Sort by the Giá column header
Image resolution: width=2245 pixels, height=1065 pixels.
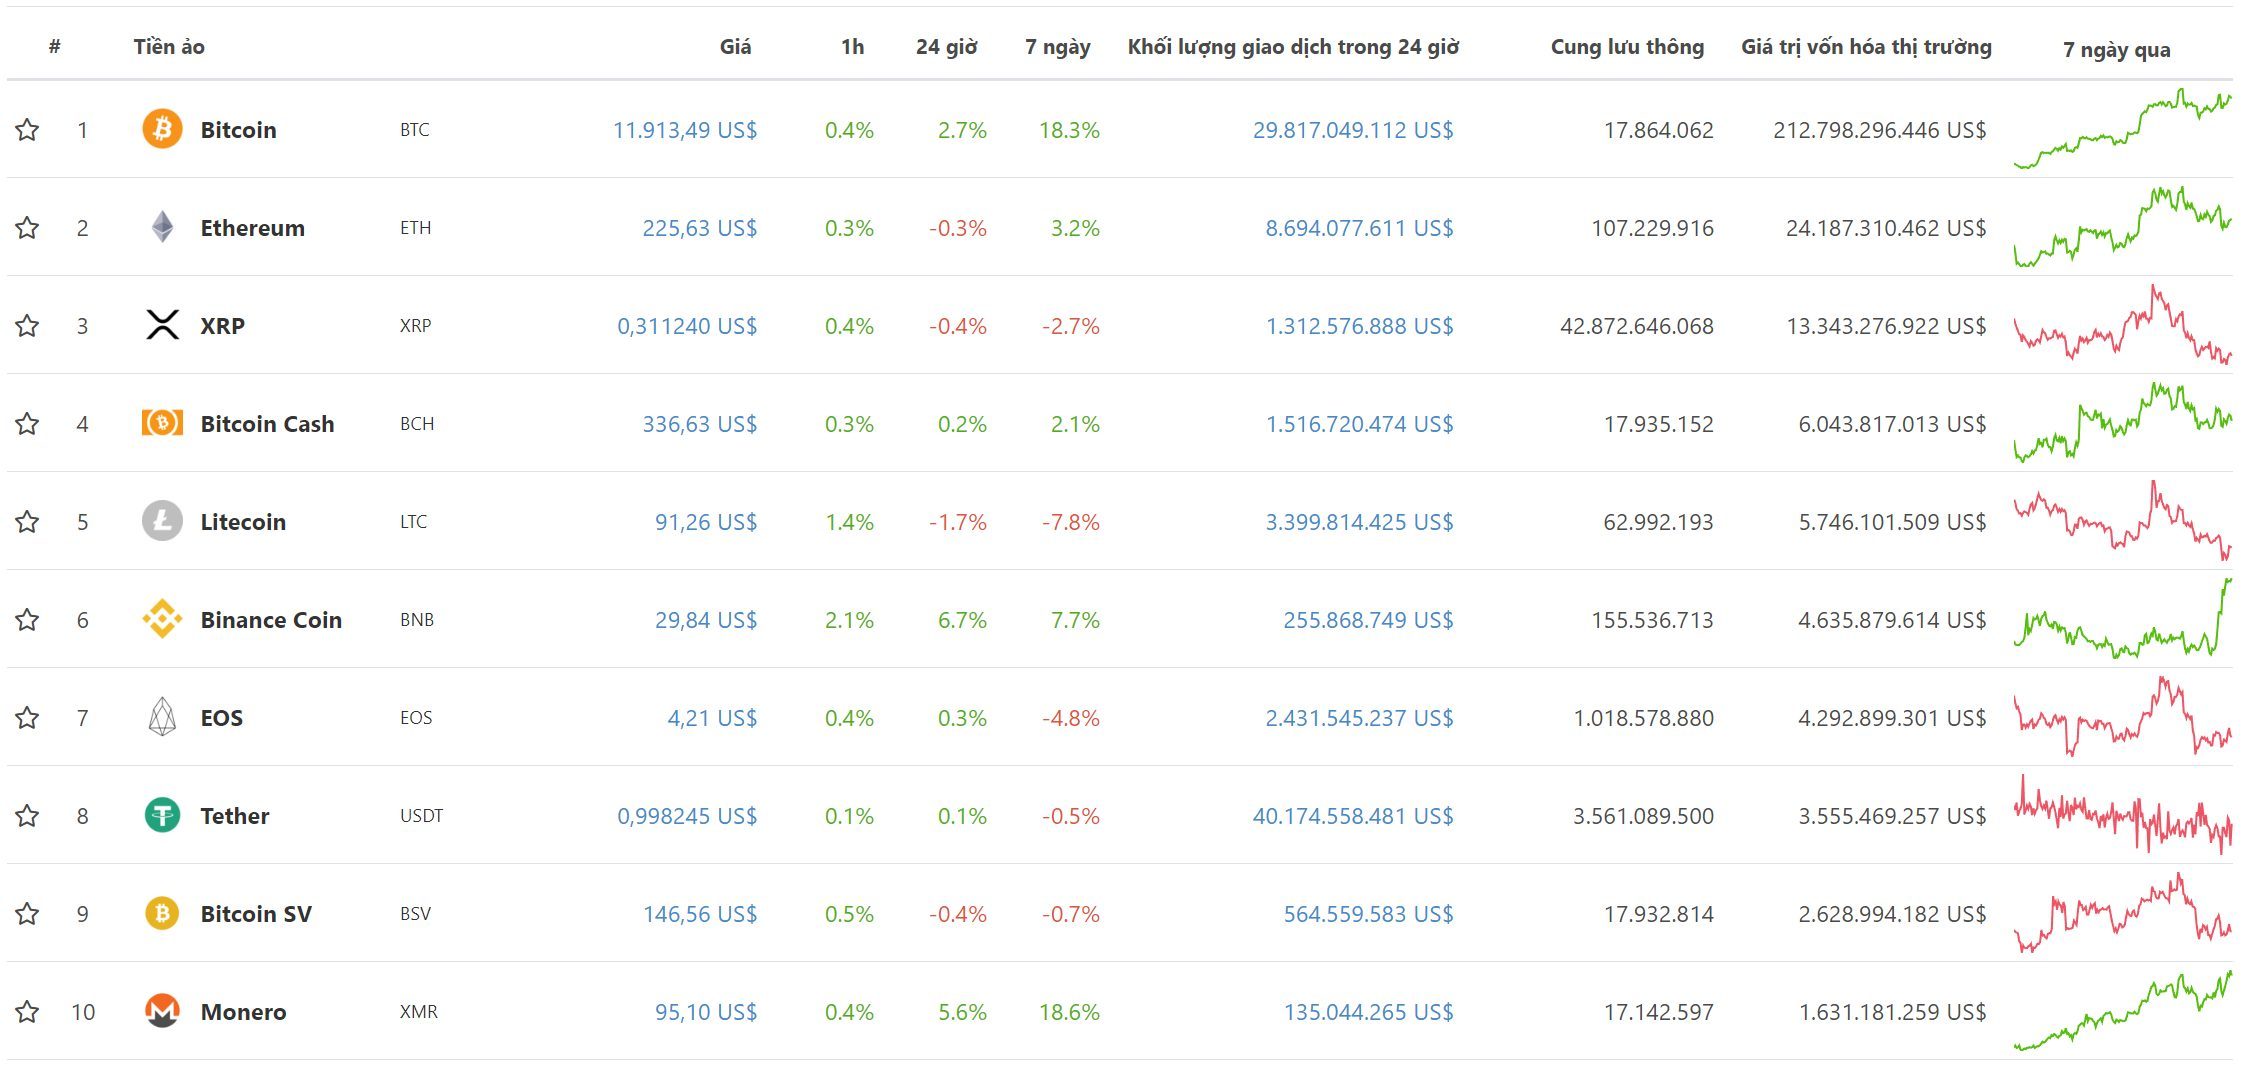[735, 46]
